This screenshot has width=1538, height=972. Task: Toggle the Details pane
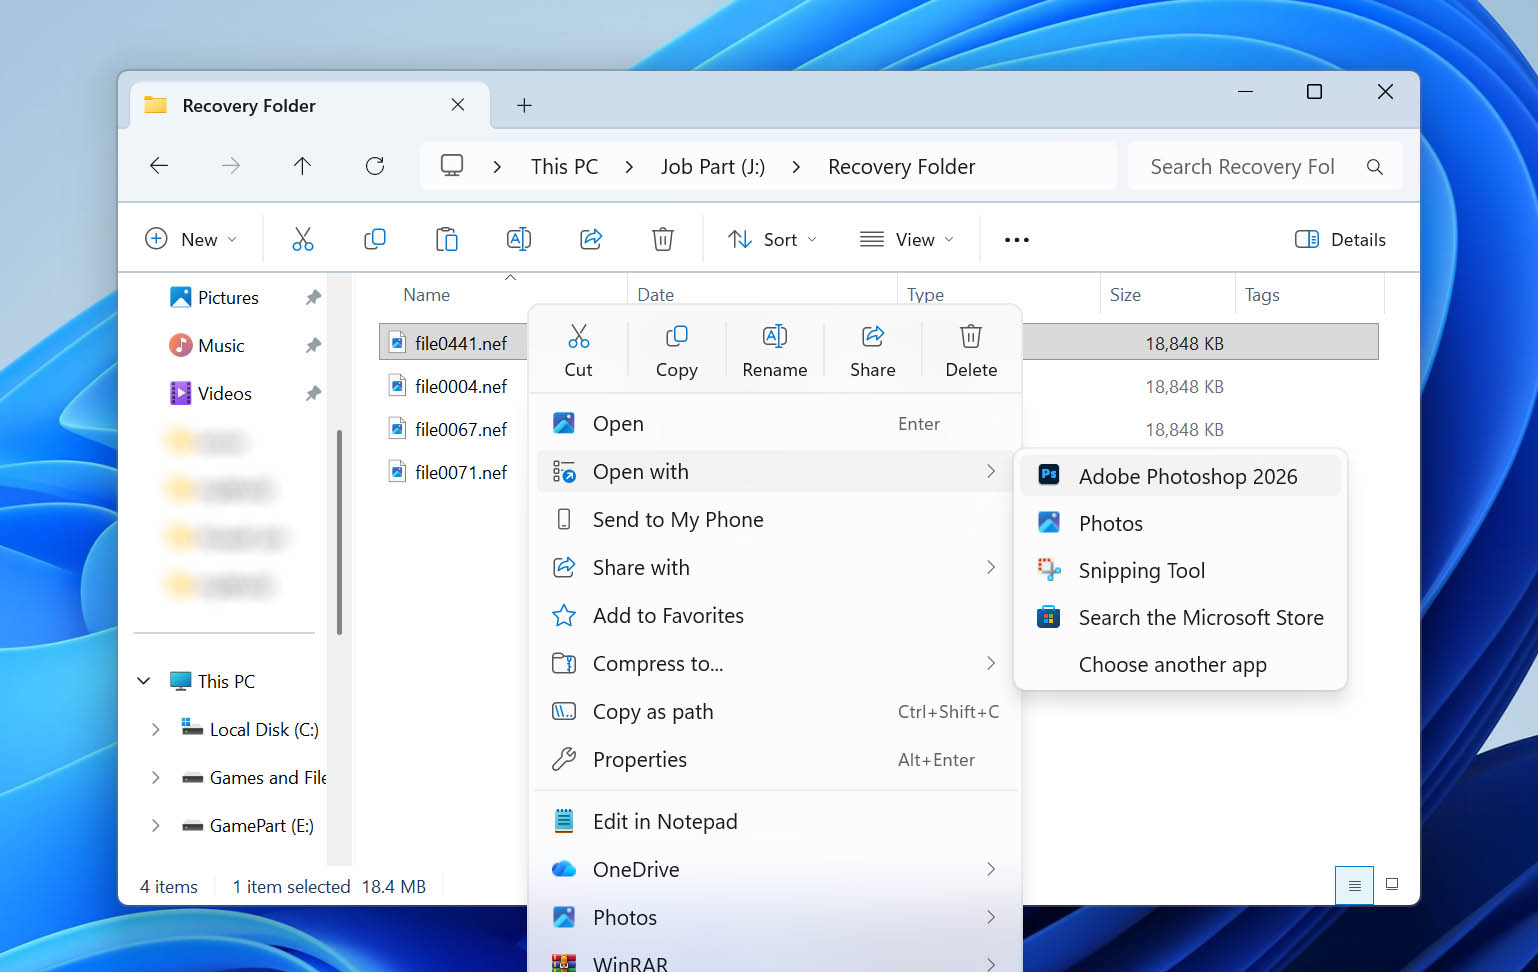1340,239
